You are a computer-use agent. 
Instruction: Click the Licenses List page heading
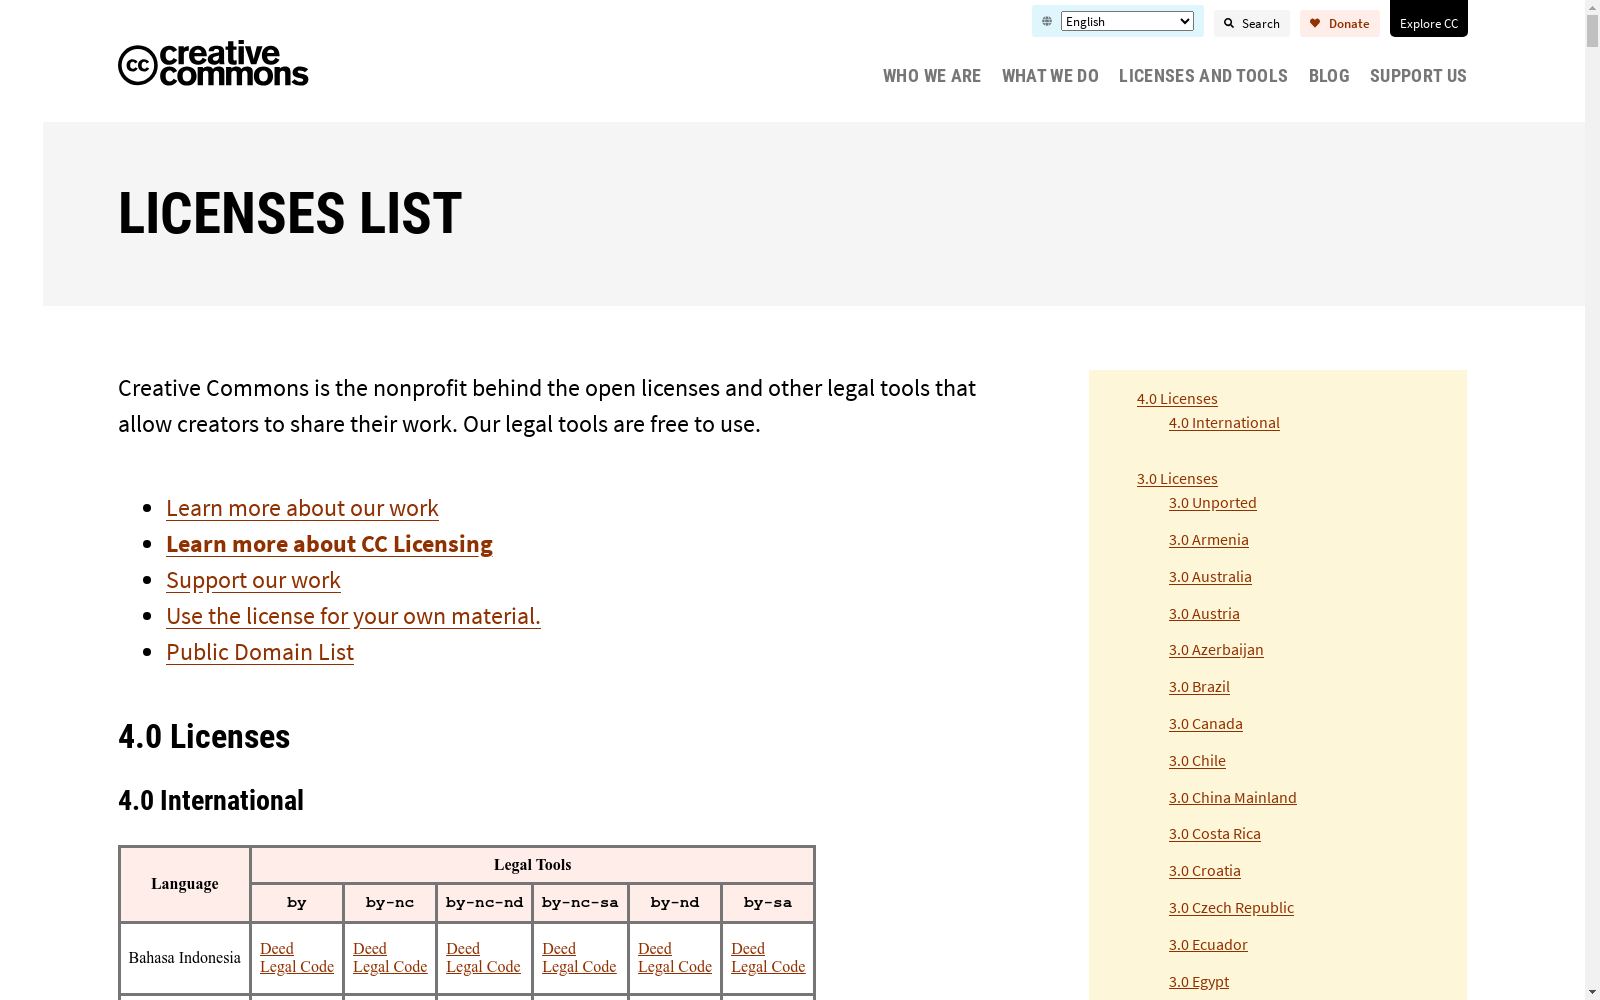[290, 213]
